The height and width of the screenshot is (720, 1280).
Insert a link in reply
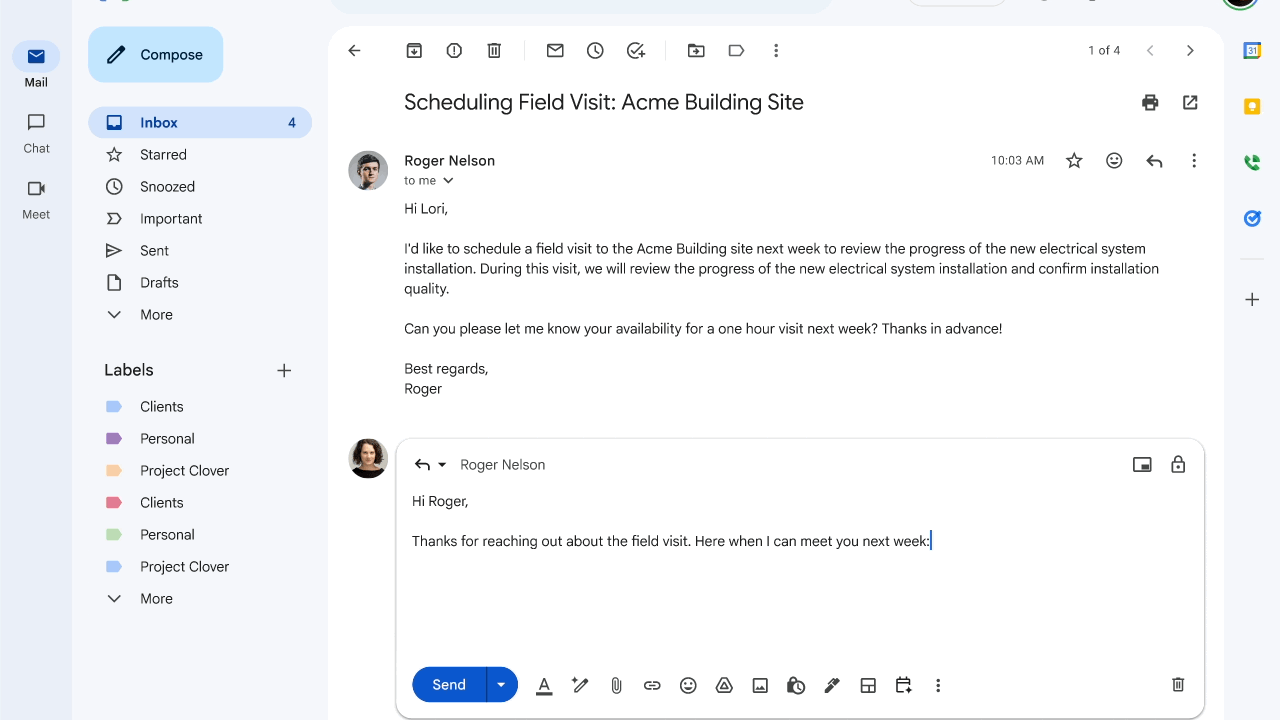click(x=652, y=685)
